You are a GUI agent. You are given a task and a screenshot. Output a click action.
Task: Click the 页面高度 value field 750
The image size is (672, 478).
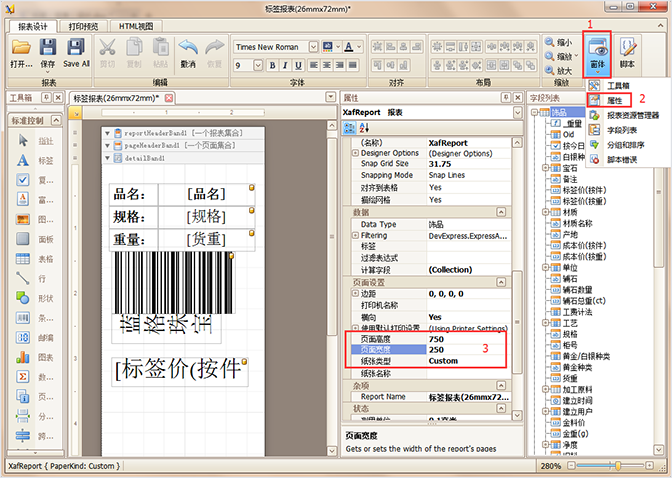pyautogui.click(x=468, y=339)
